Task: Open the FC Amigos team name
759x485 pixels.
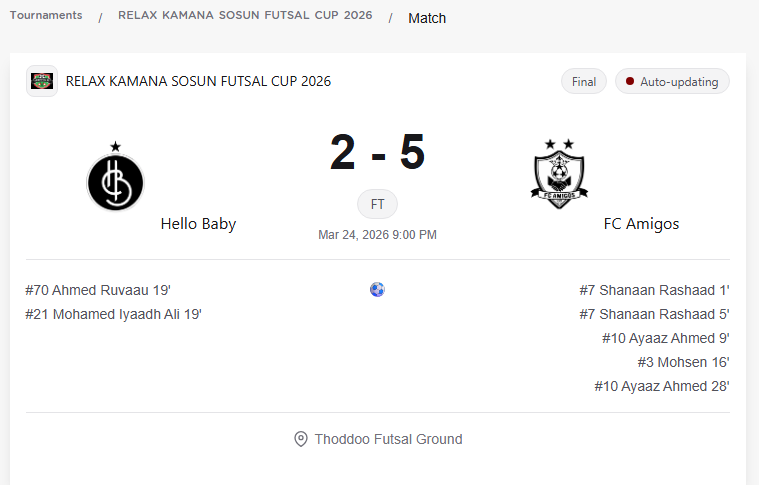Action: point(641,224)
